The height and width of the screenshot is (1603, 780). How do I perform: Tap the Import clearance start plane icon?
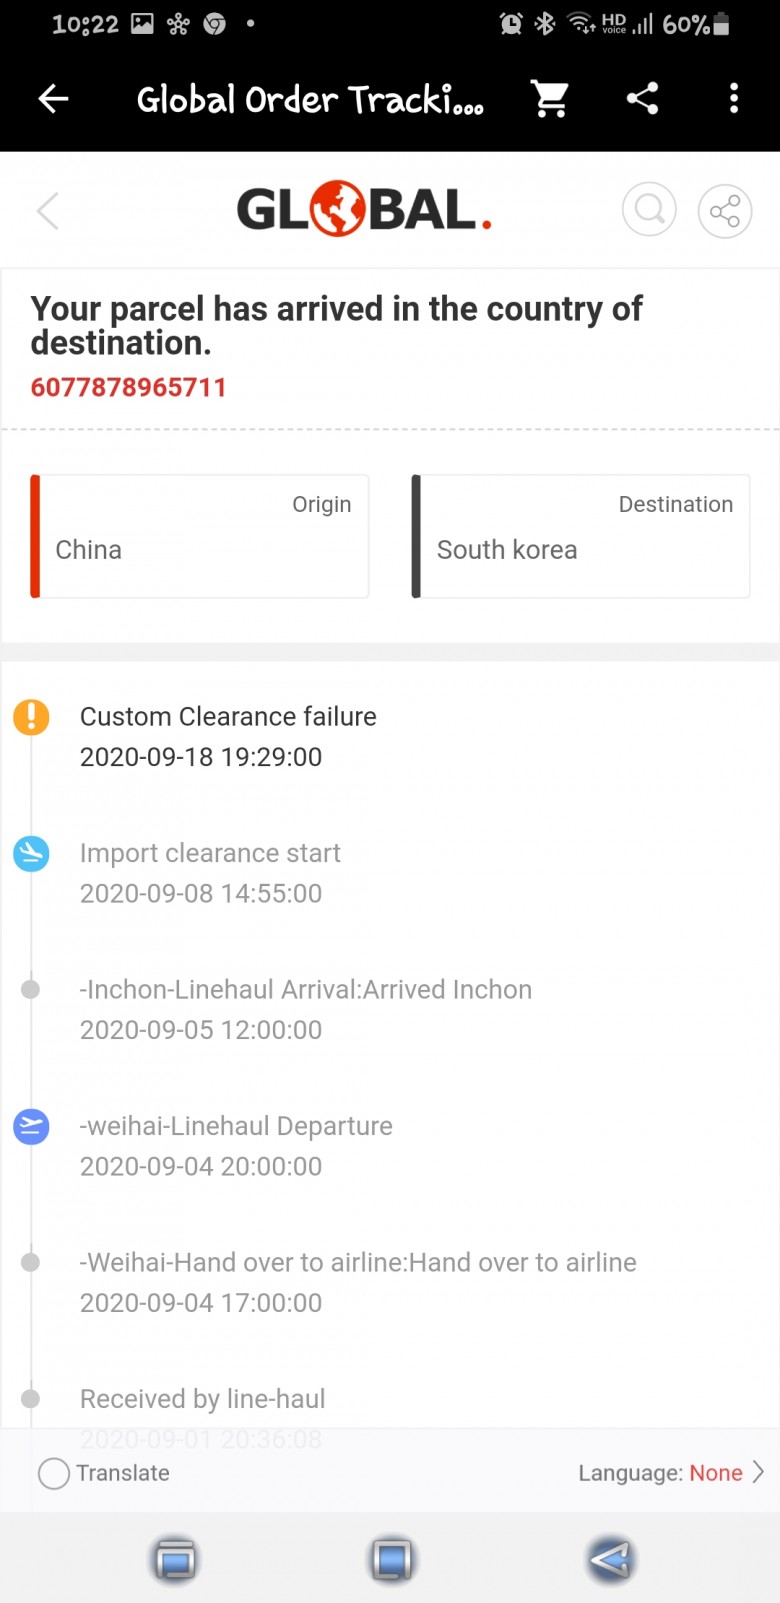(31, 853)
